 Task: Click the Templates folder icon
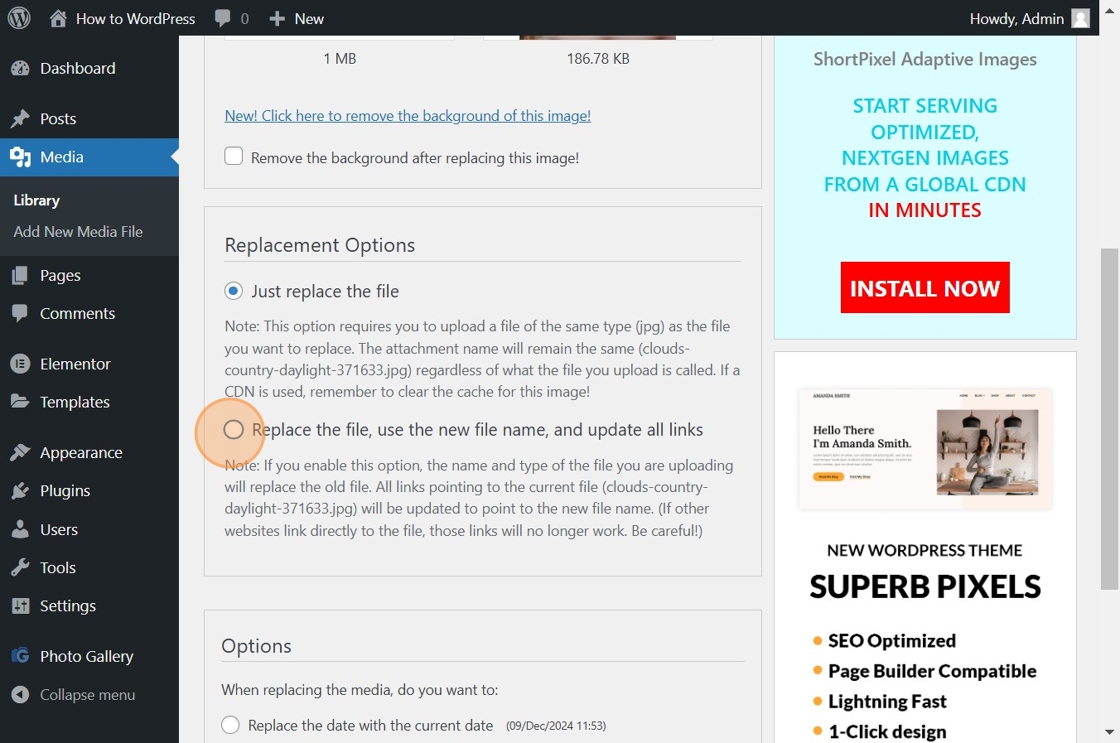pyautogui.click(x=20, y=402)
